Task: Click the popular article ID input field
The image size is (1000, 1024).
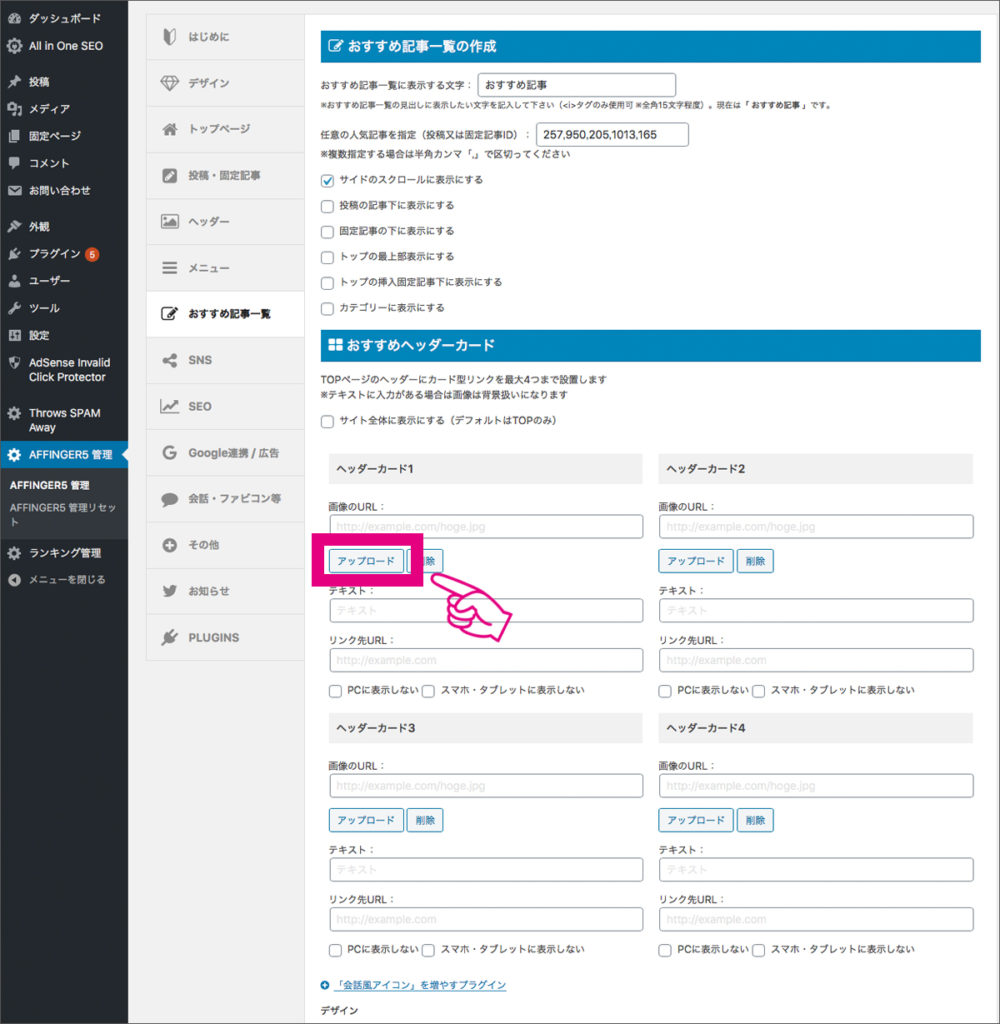Action: click(x=609, y=133)
